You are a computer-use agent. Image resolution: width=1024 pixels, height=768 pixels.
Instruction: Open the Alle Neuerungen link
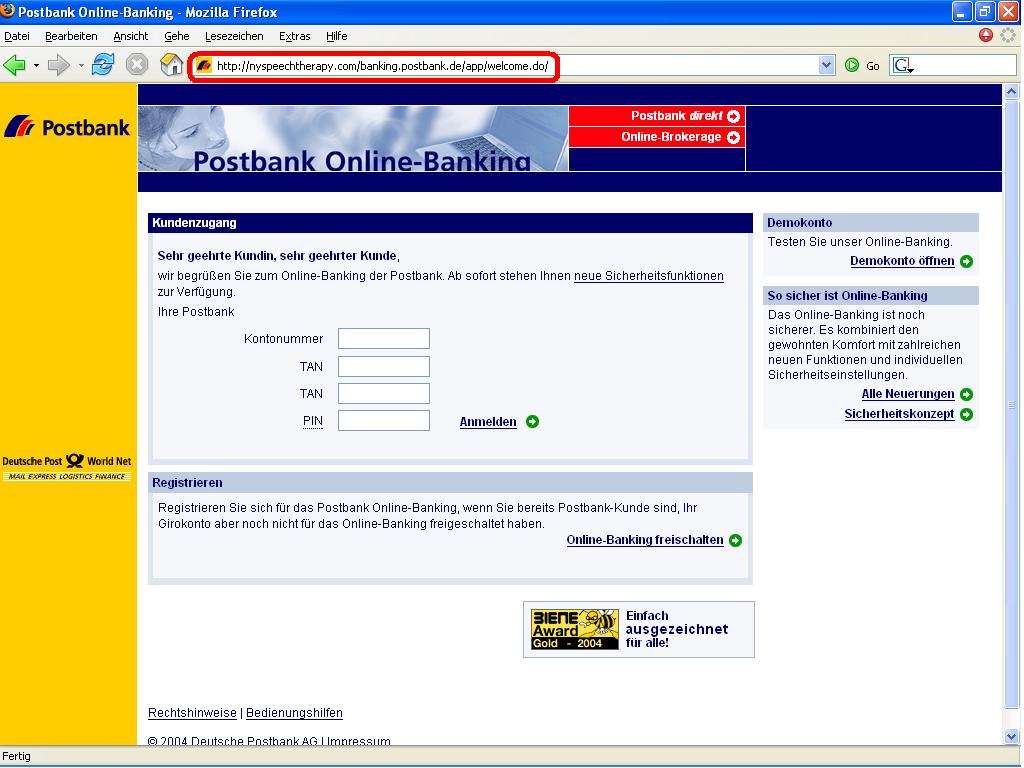click(908, 394)
